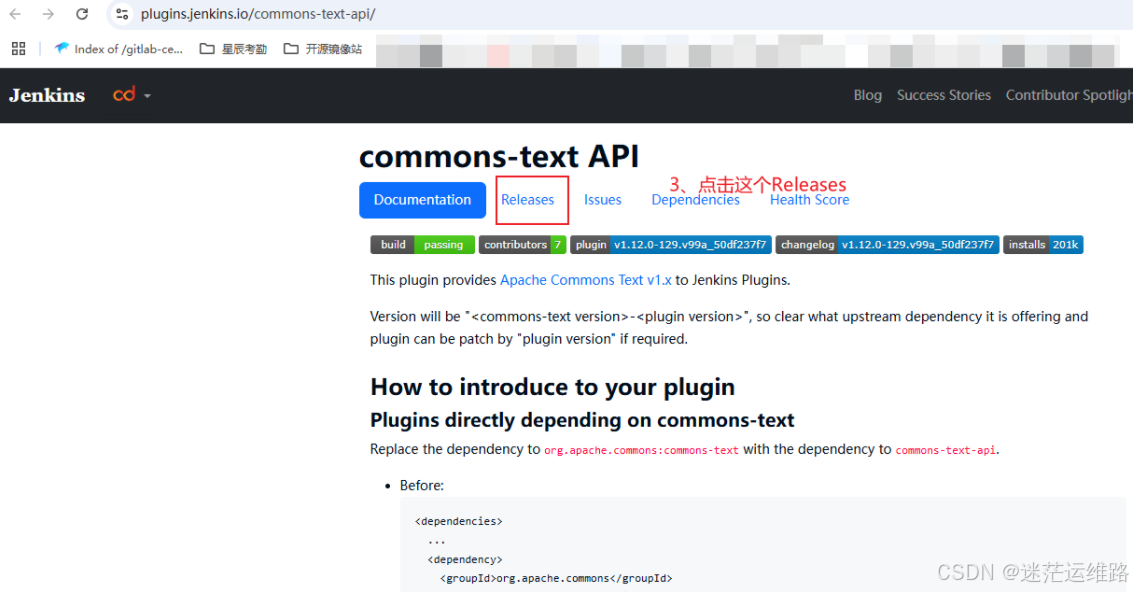Open the apps grid in bookmarks bar
Screen dimensions: 1133x592
19,48
